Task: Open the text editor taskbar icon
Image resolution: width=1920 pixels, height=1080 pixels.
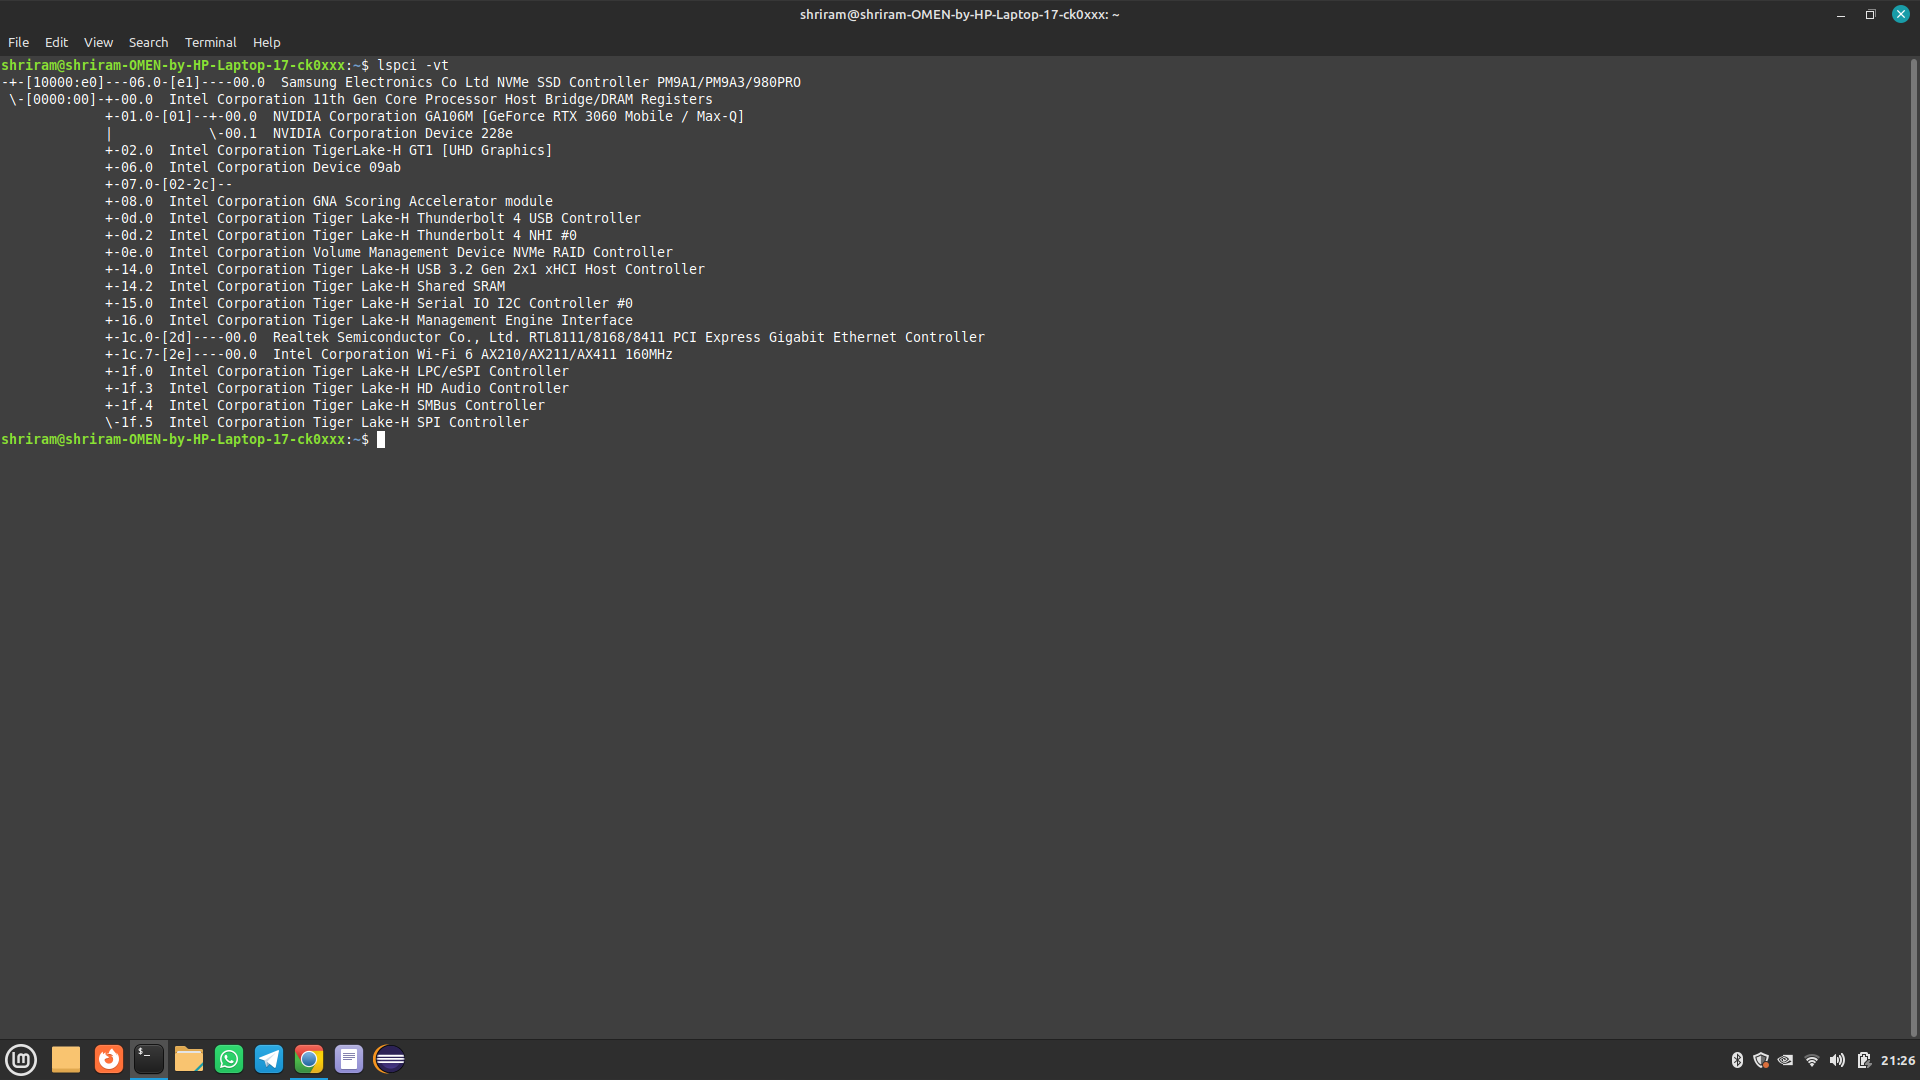Action: click(349, 1059)
